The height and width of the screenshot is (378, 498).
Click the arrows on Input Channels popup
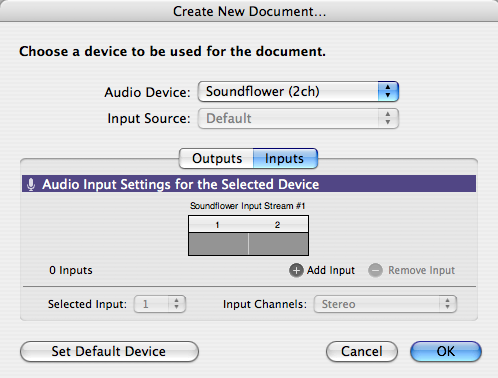(x=448, y=304)
